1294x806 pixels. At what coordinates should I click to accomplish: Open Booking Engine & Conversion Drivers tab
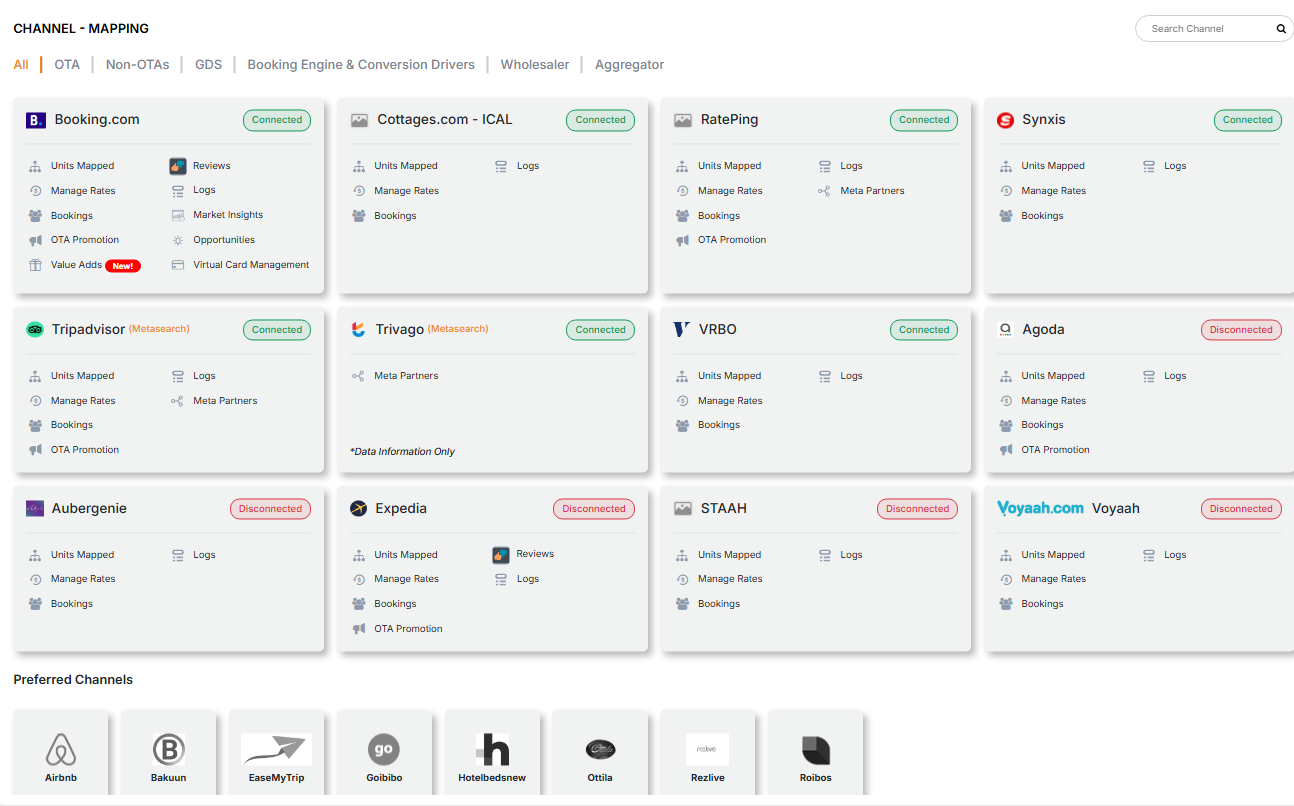361,65
